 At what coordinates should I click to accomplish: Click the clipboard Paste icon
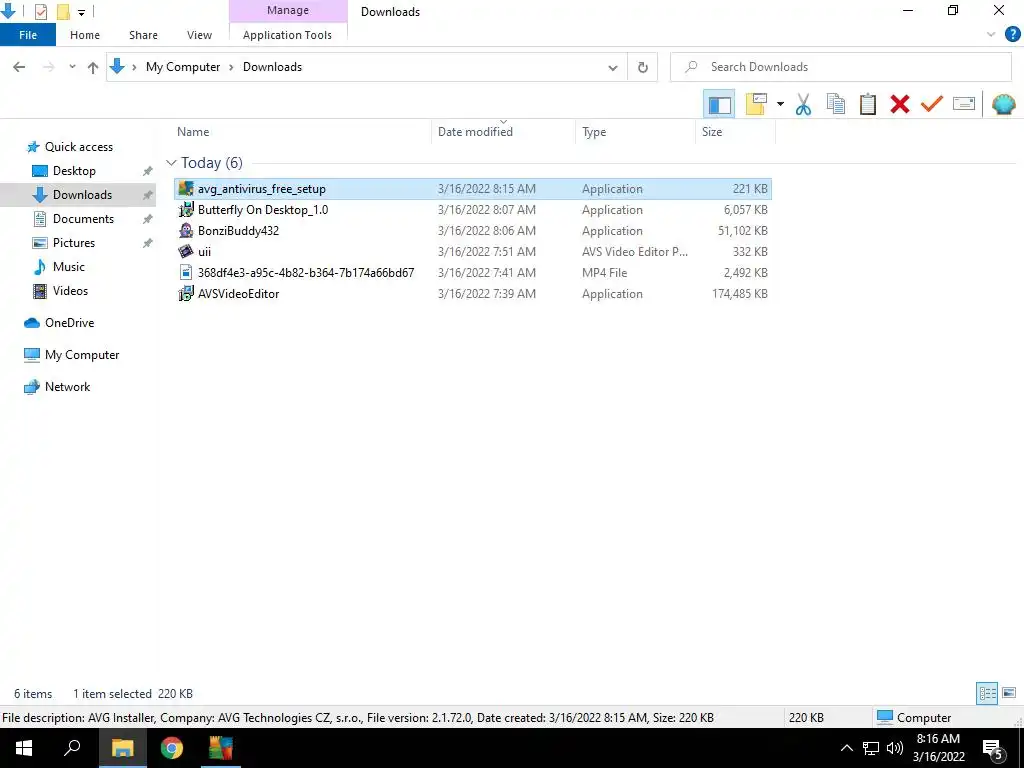tap(867, 104)
